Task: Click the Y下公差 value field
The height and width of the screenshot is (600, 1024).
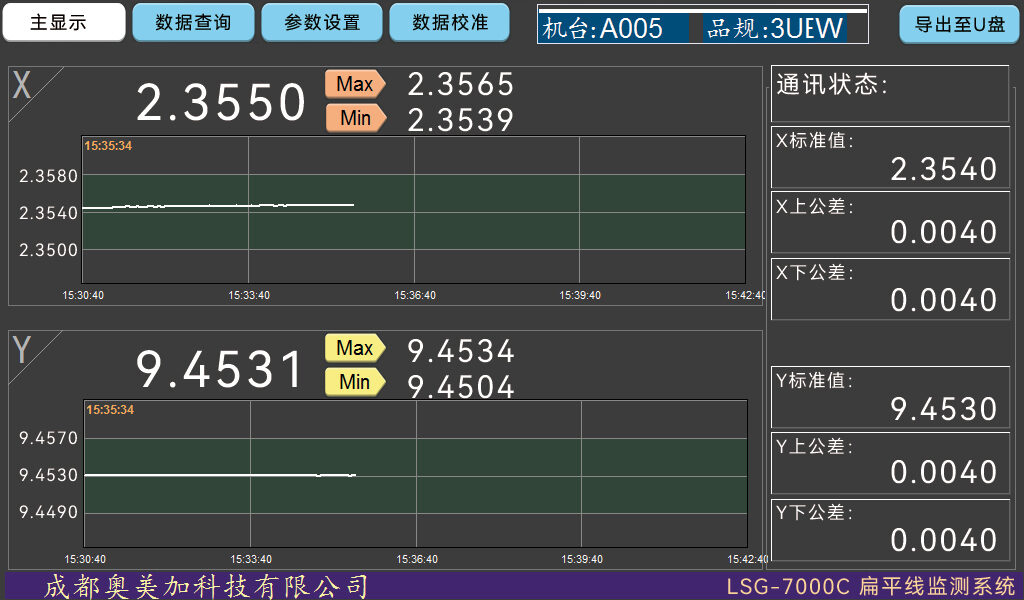Action: click(x=890, y=529)
